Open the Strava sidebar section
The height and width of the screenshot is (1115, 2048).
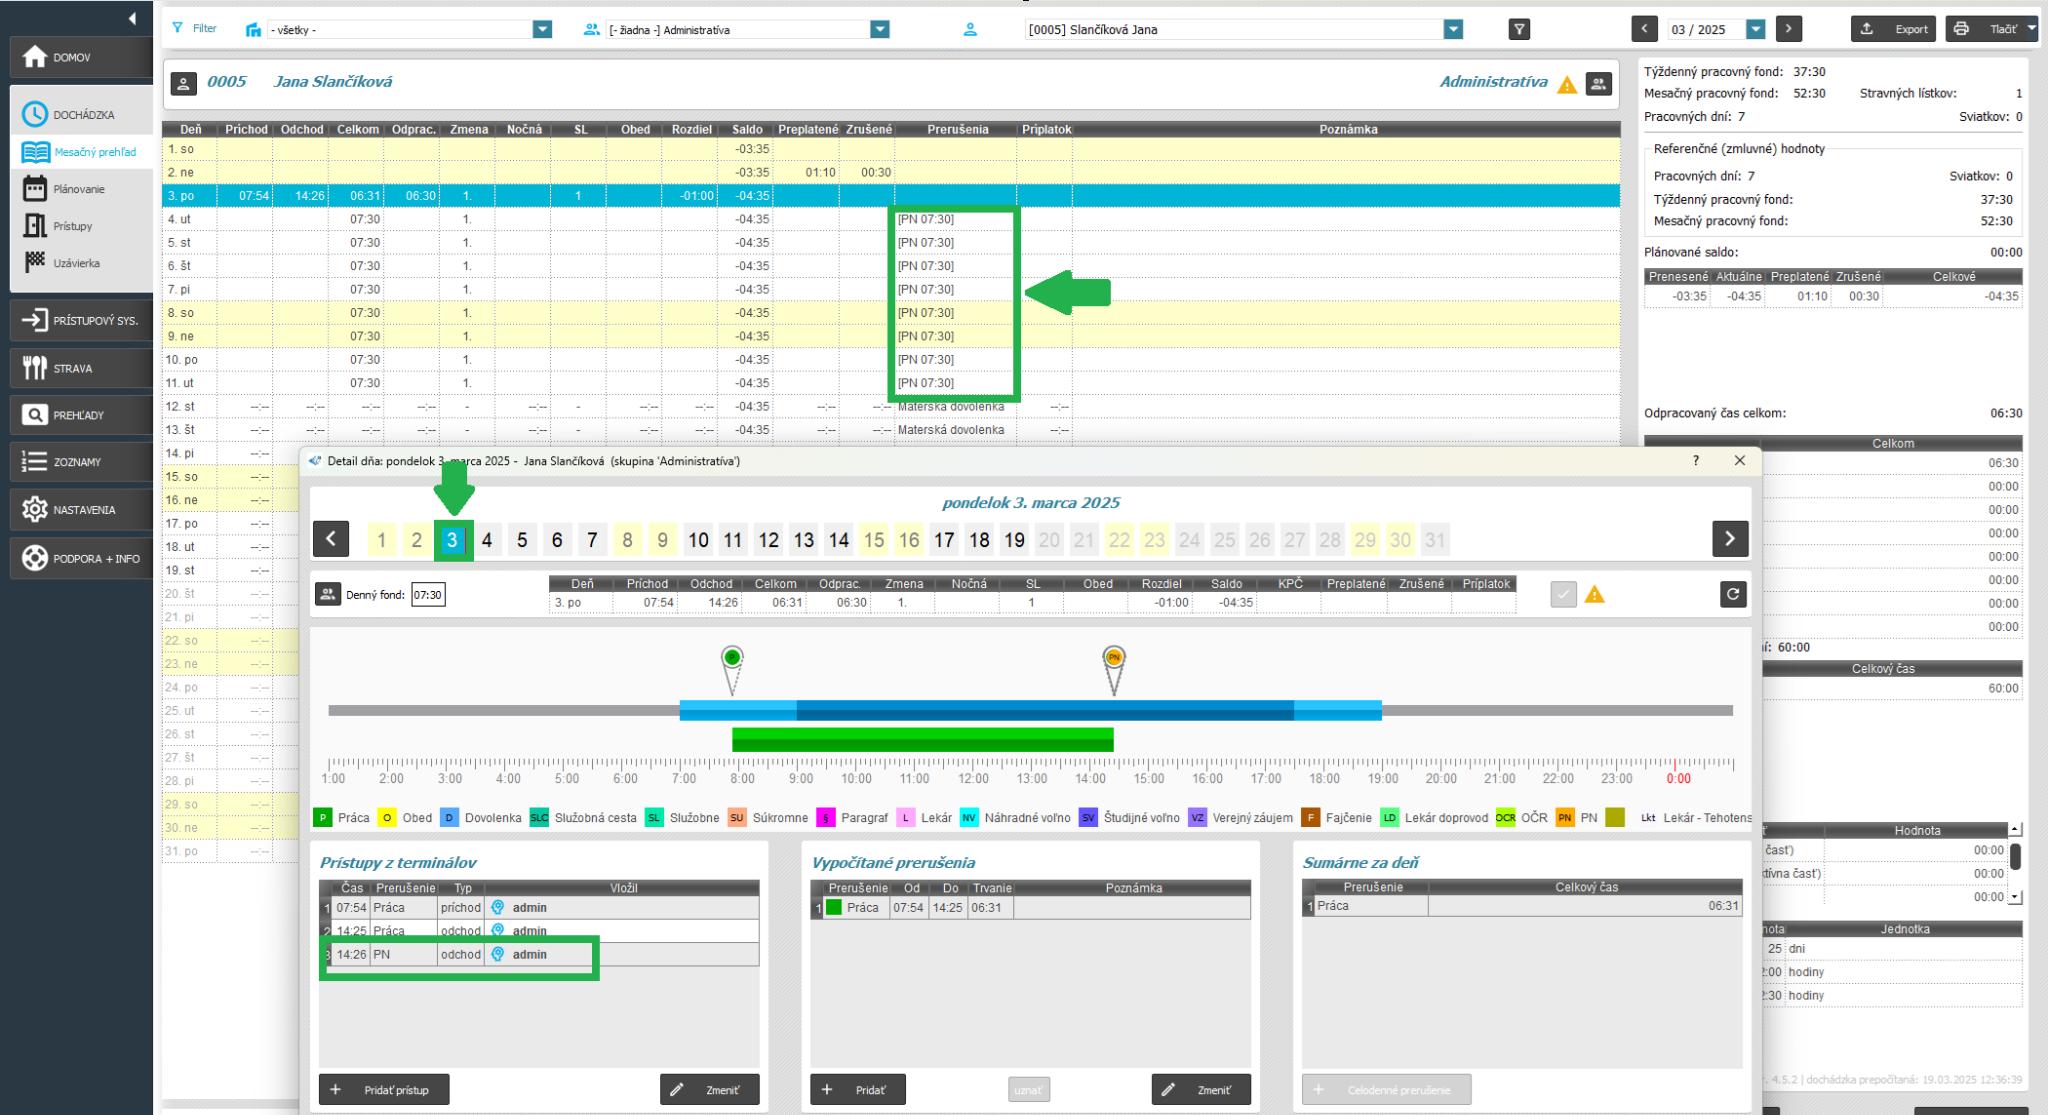(80, 368)
